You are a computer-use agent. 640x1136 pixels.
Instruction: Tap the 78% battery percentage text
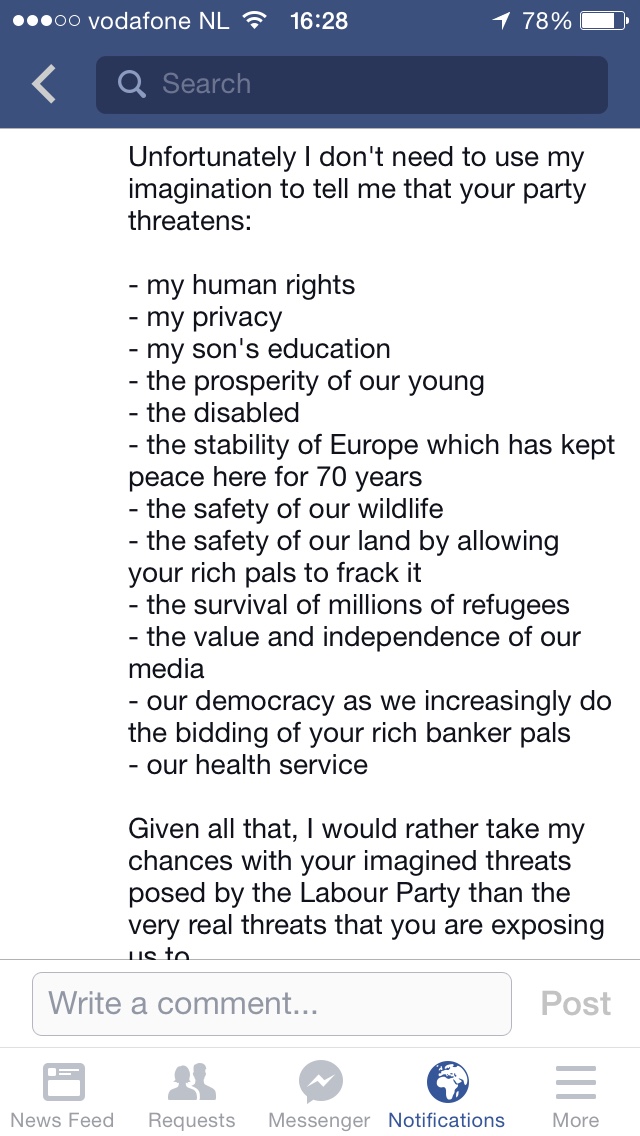point(547,20)
